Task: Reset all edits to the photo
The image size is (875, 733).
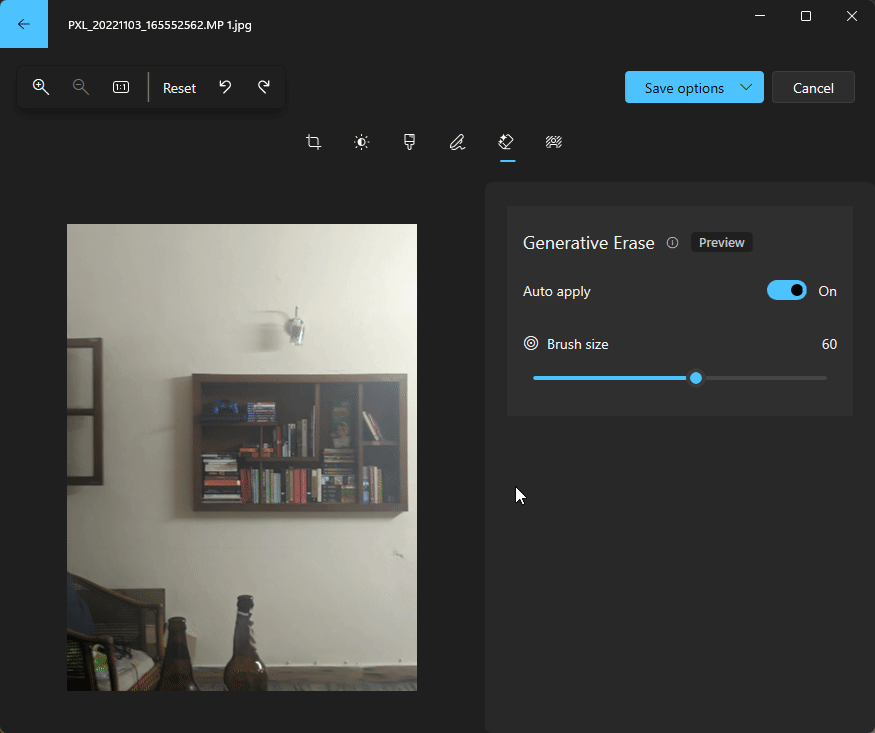Action: pos(179,88)
